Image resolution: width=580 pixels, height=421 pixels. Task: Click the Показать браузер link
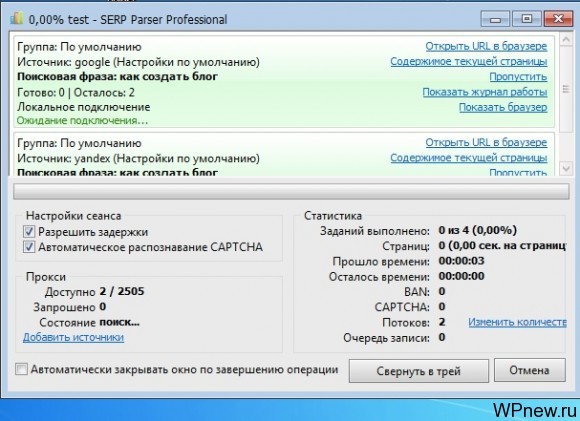coord(503,107)
